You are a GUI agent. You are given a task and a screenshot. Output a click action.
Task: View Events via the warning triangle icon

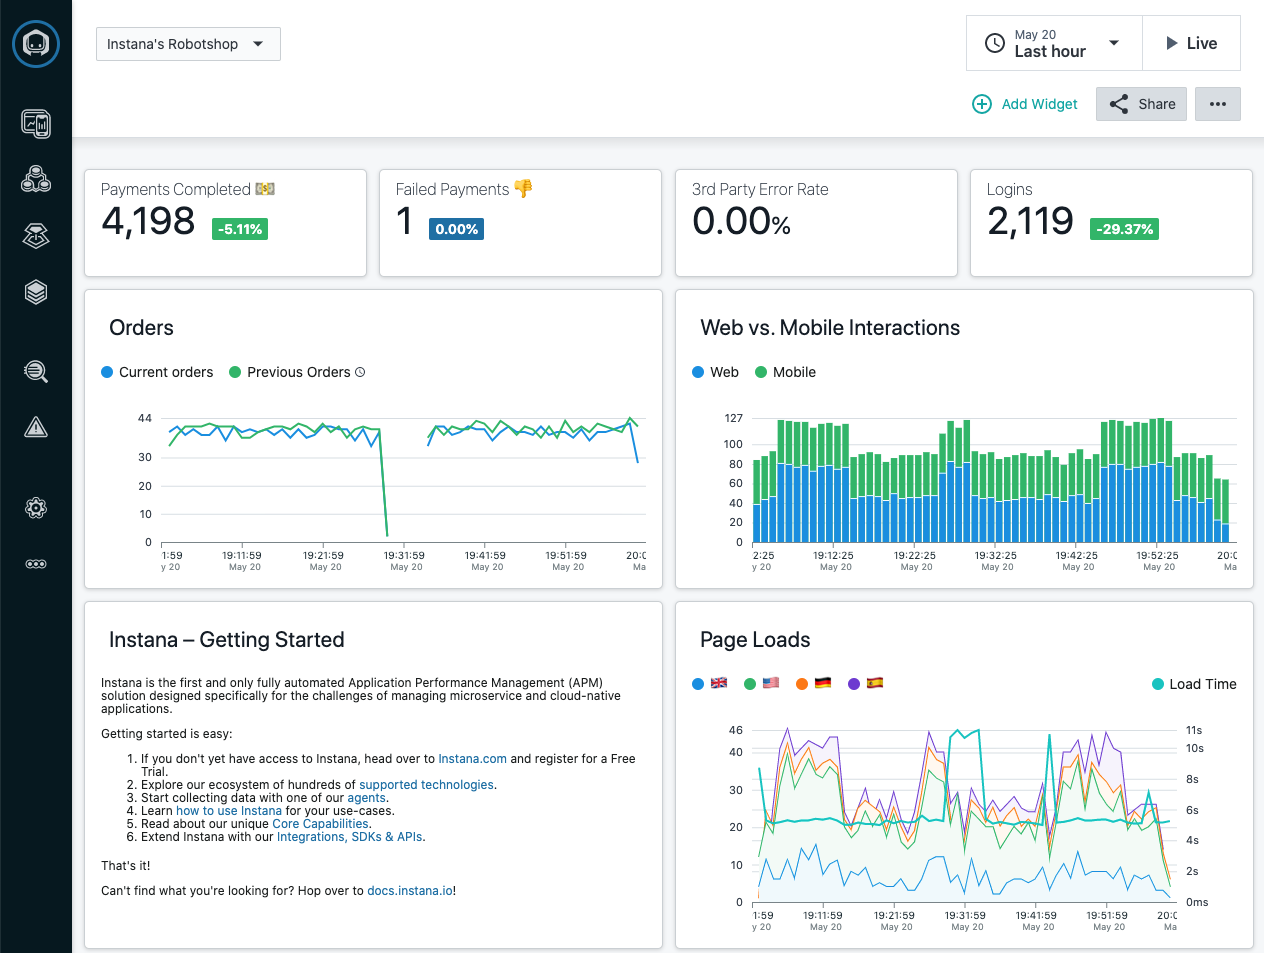click(36, 427)
